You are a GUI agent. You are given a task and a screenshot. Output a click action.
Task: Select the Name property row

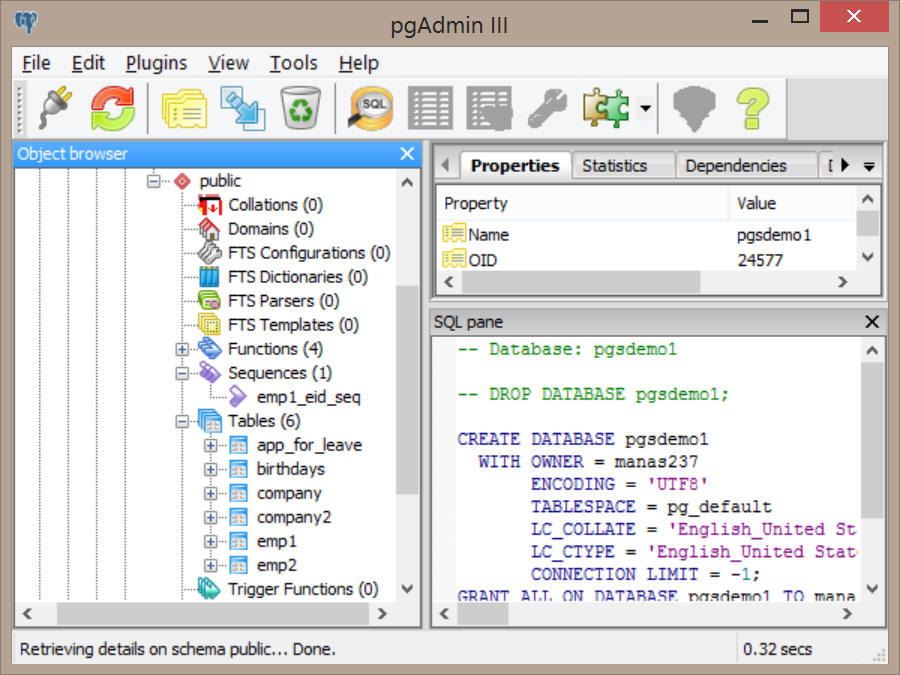click(x=647, y=235)
